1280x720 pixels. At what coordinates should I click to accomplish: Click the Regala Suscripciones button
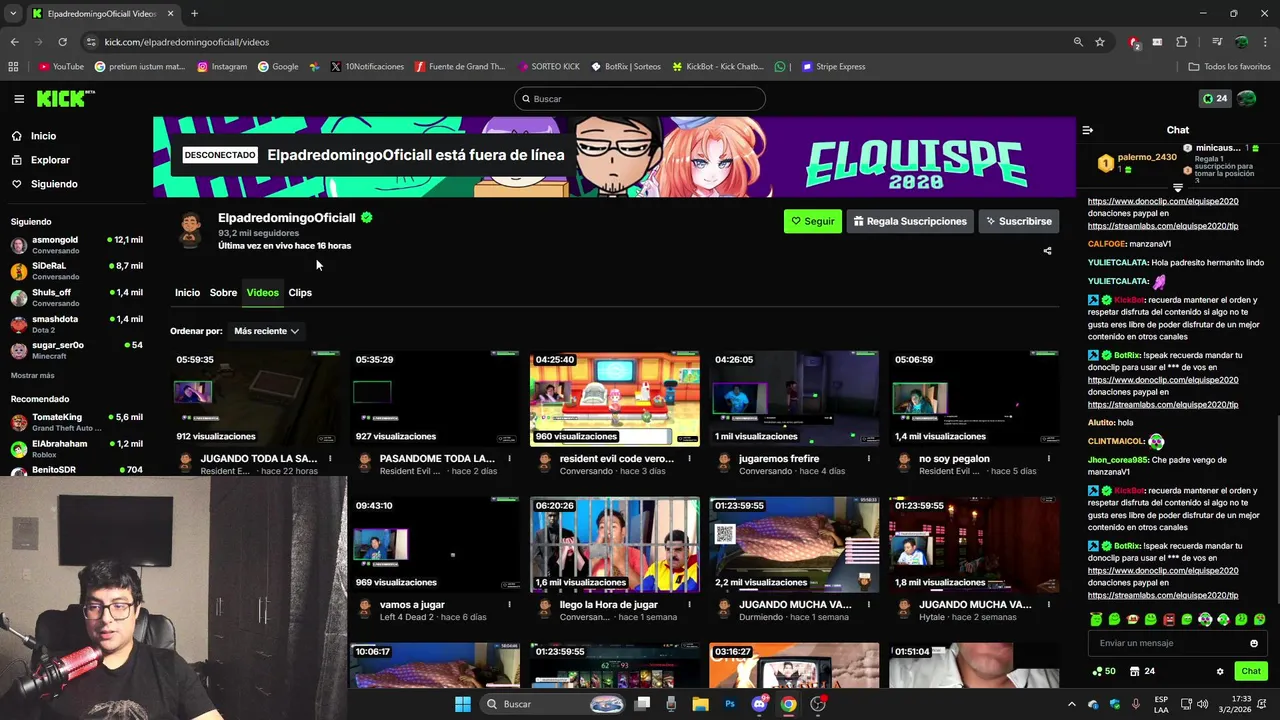tap(910, 221)
